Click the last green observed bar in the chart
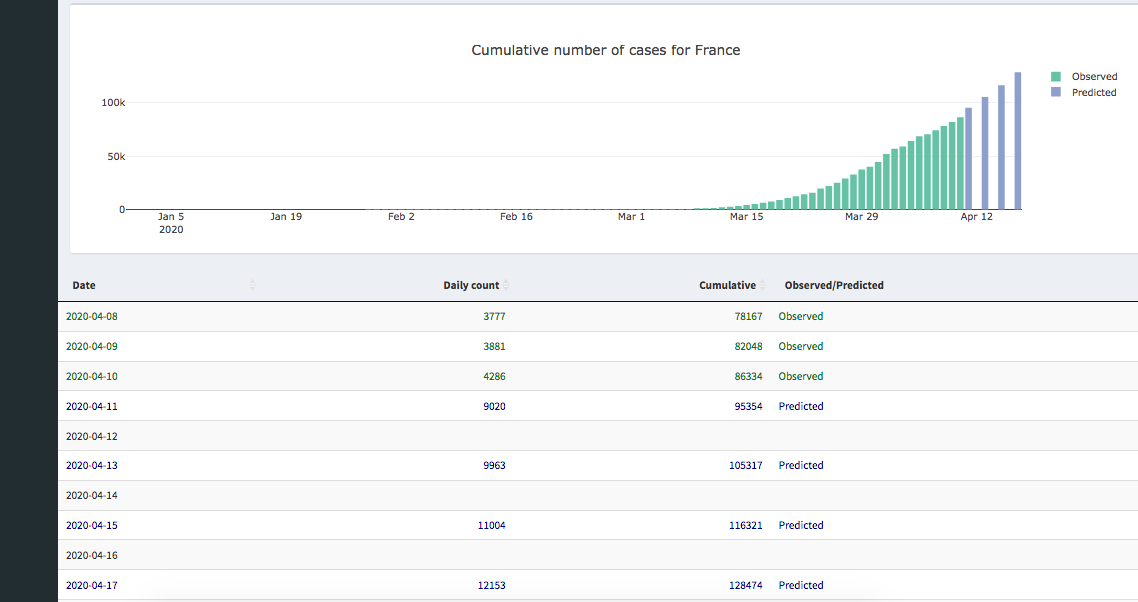The height and width of the screenshot is (602, 1138). pyautogui.click(x=960, y=164)
